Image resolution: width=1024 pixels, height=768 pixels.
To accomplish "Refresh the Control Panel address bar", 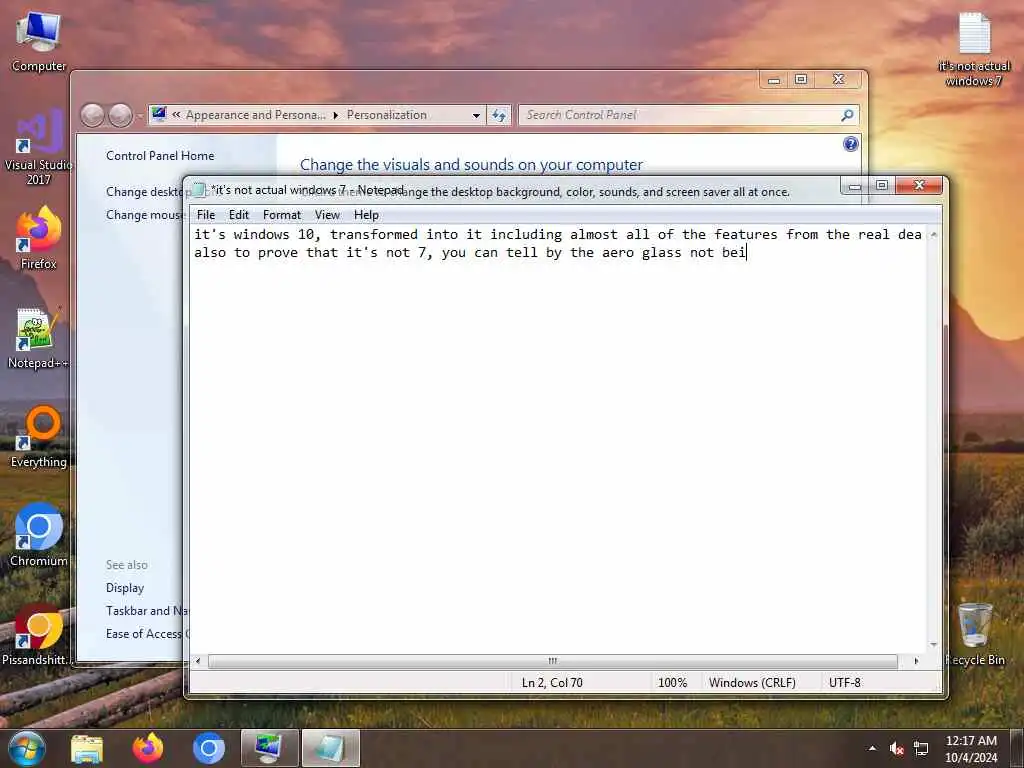I will click(499, 116).
